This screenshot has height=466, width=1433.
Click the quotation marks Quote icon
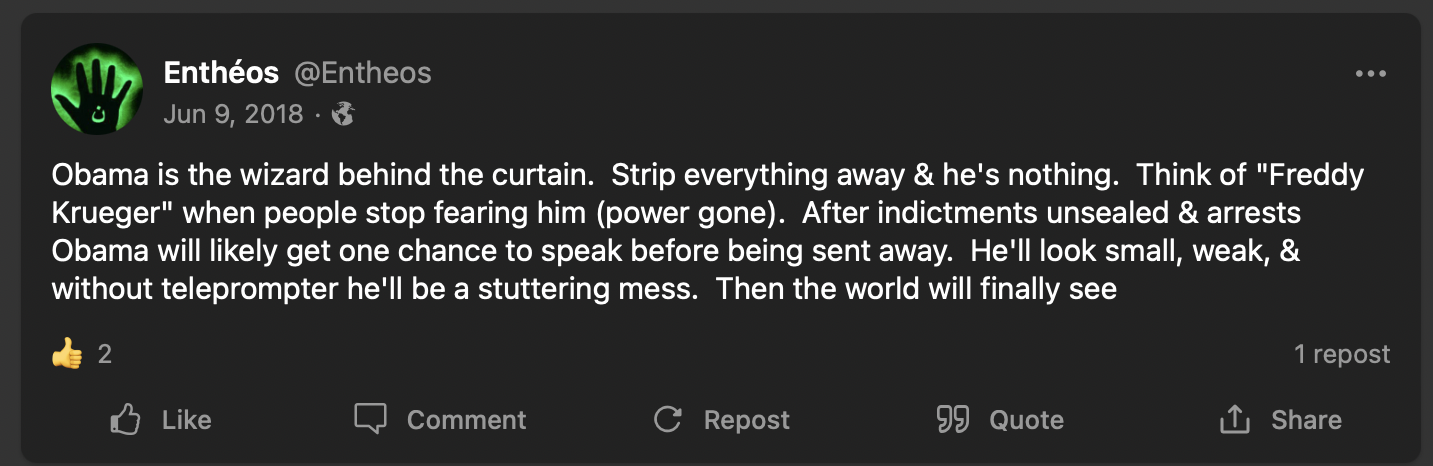pyautogui.click(x=953, y=419)
